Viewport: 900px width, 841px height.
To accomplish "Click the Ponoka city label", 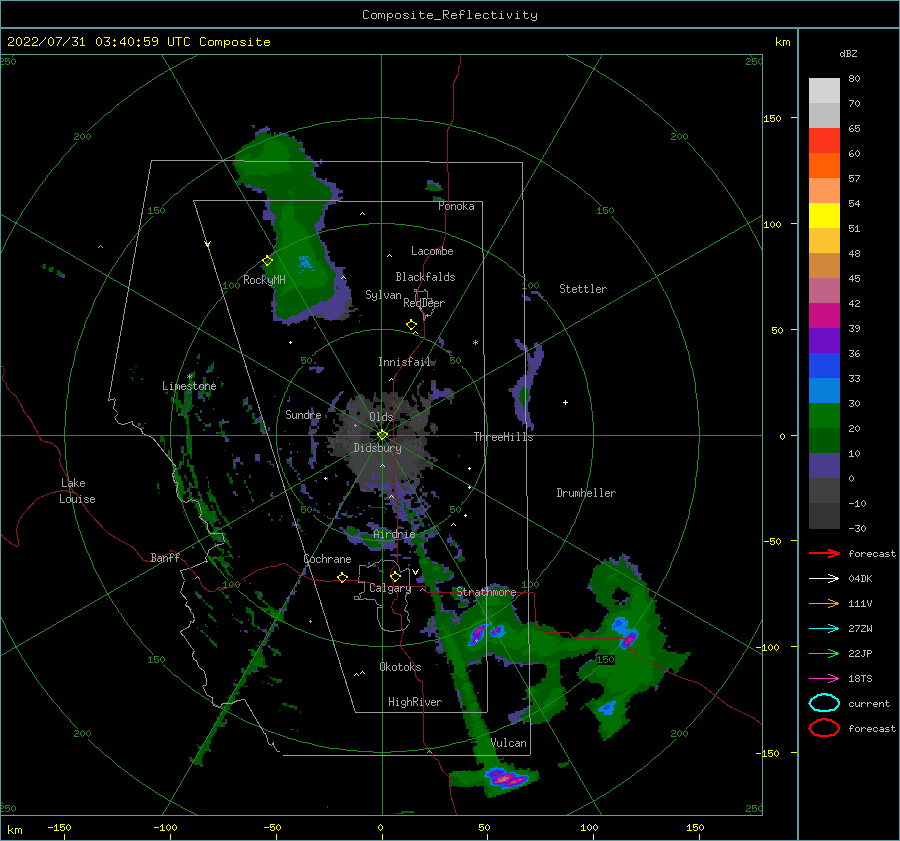I will [x=456, y=206].
